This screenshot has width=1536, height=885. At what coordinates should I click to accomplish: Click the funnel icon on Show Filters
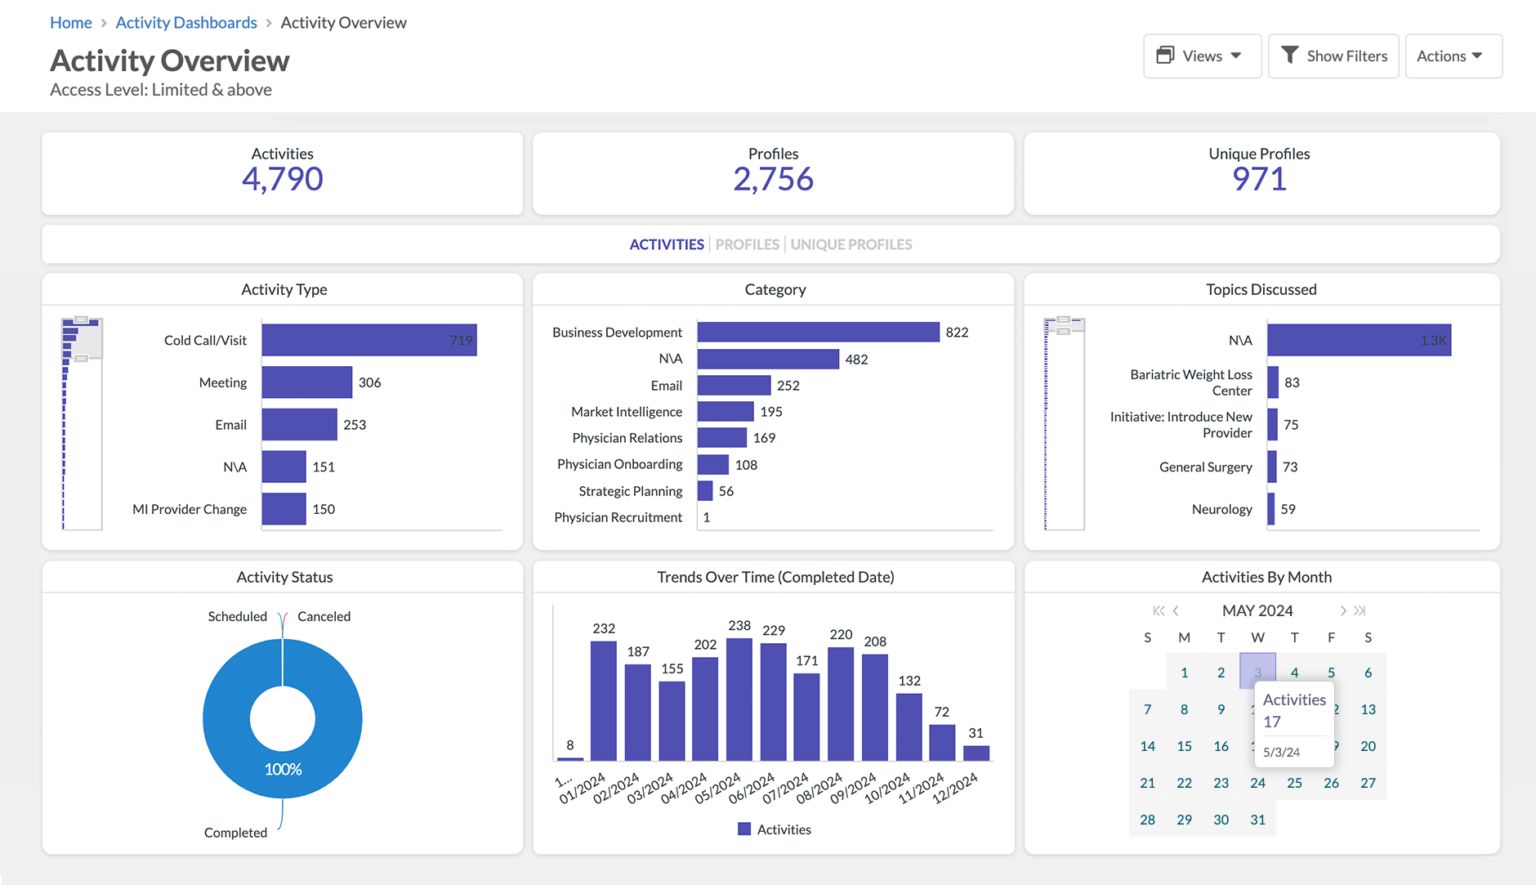tap(1291, 56)
